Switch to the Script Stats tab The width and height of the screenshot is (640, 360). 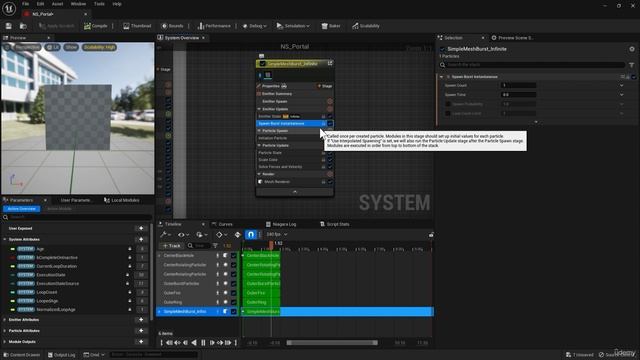(335, 224)
